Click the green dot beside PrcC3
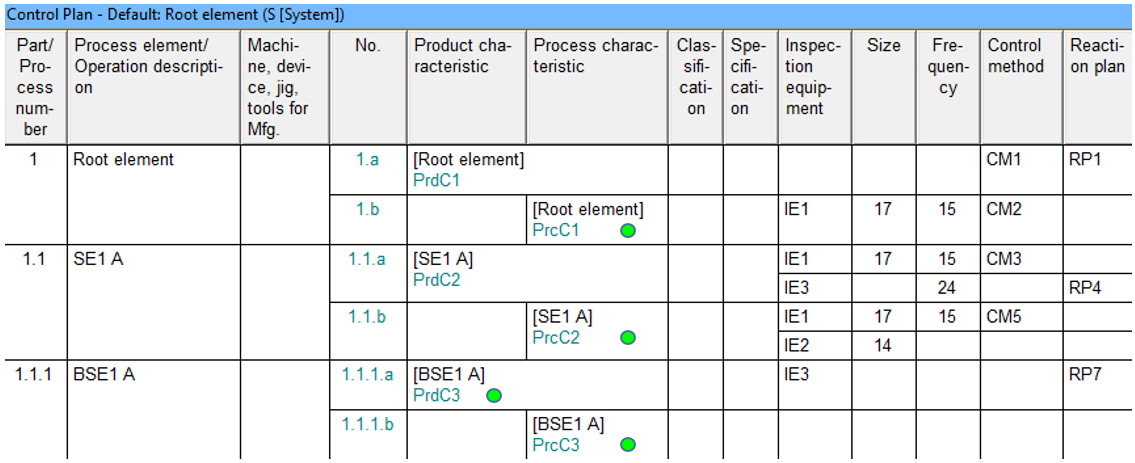This screenshot has width=1135, height=463. (x=628, y=444)
